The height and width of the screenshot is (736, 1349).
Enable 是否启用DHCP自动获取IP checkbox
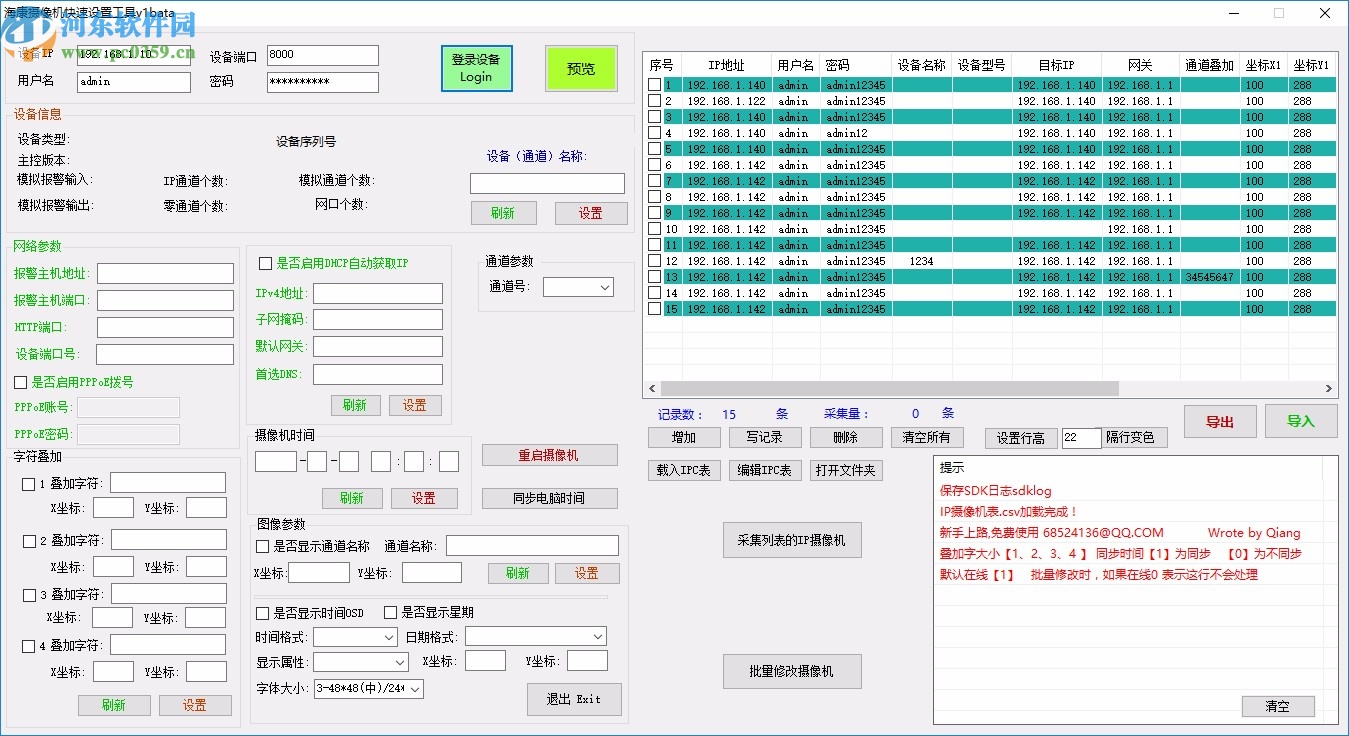pyautogui.click(x=267, y=264)
